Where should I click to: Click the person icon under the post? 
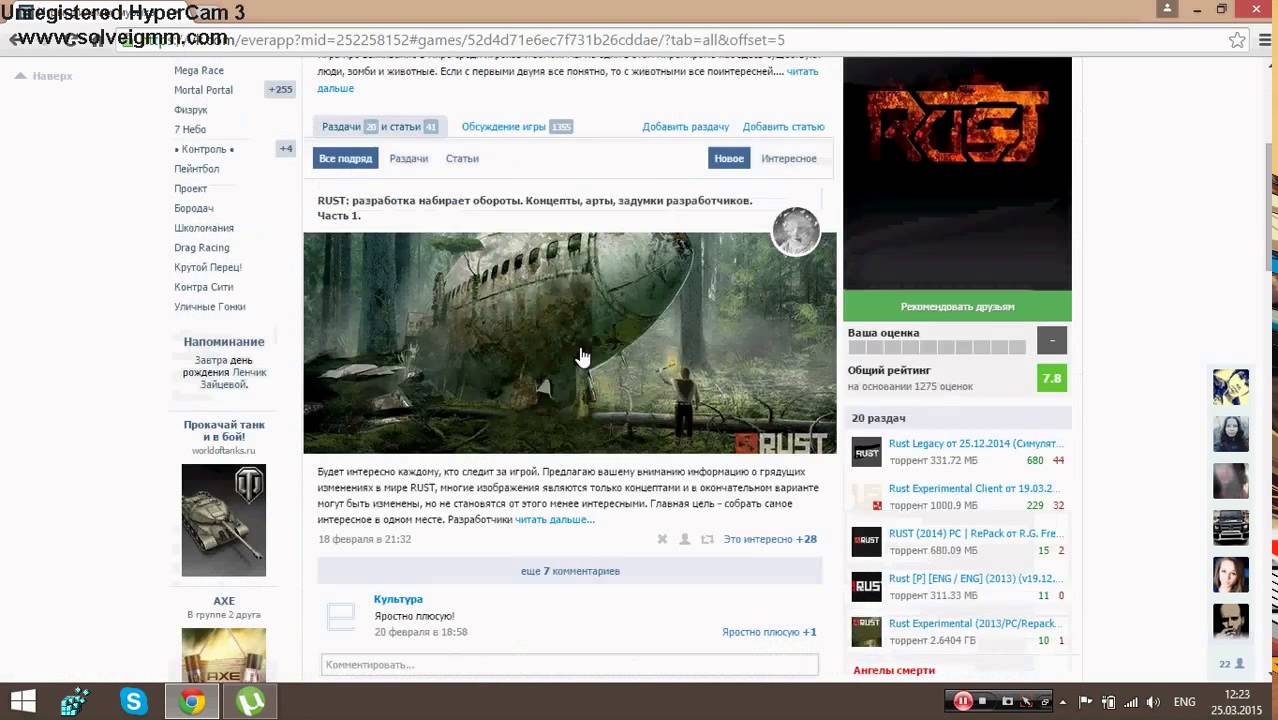pos(685,539)
